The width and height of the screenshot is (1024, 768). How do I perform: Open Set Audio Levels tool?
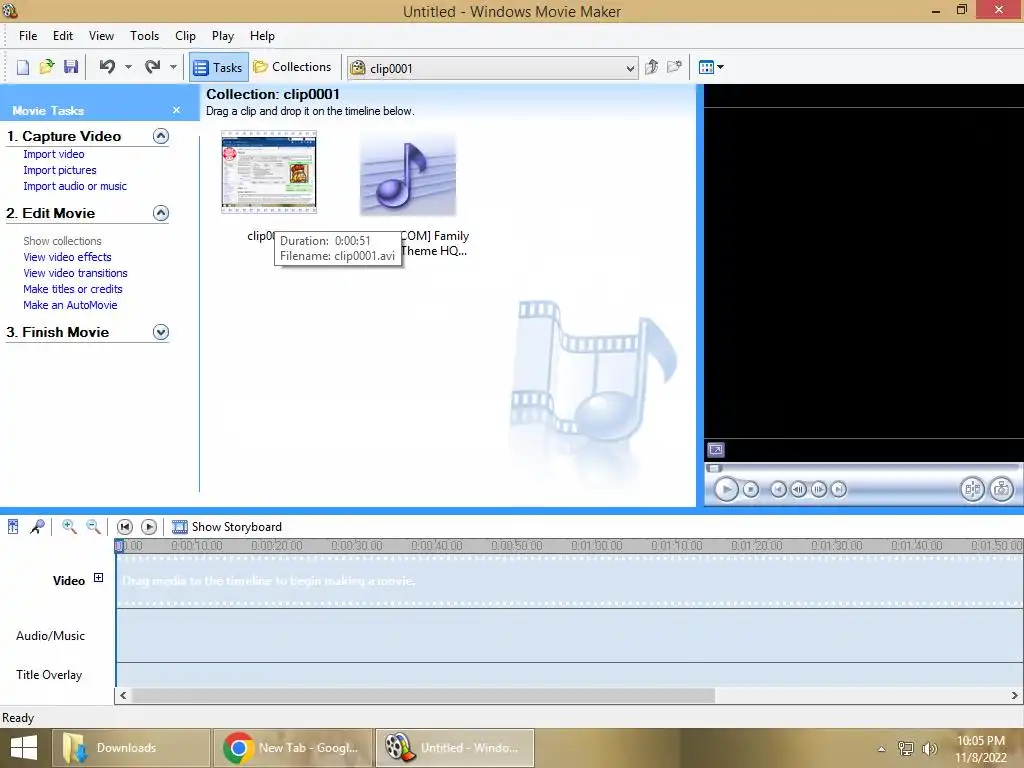(13, 526)
